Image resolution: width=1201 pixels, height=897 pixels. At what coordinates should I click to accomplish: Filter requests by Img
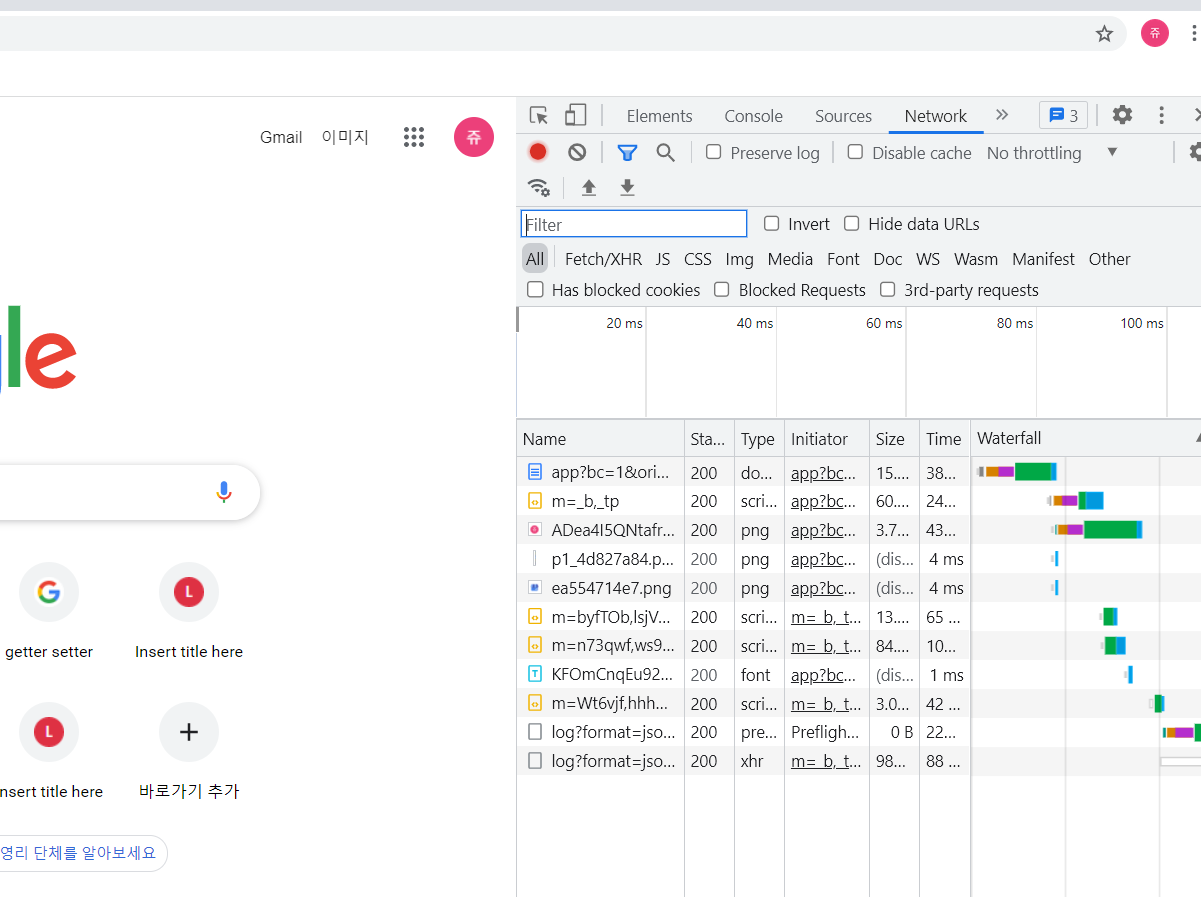(x=739, y=259)
